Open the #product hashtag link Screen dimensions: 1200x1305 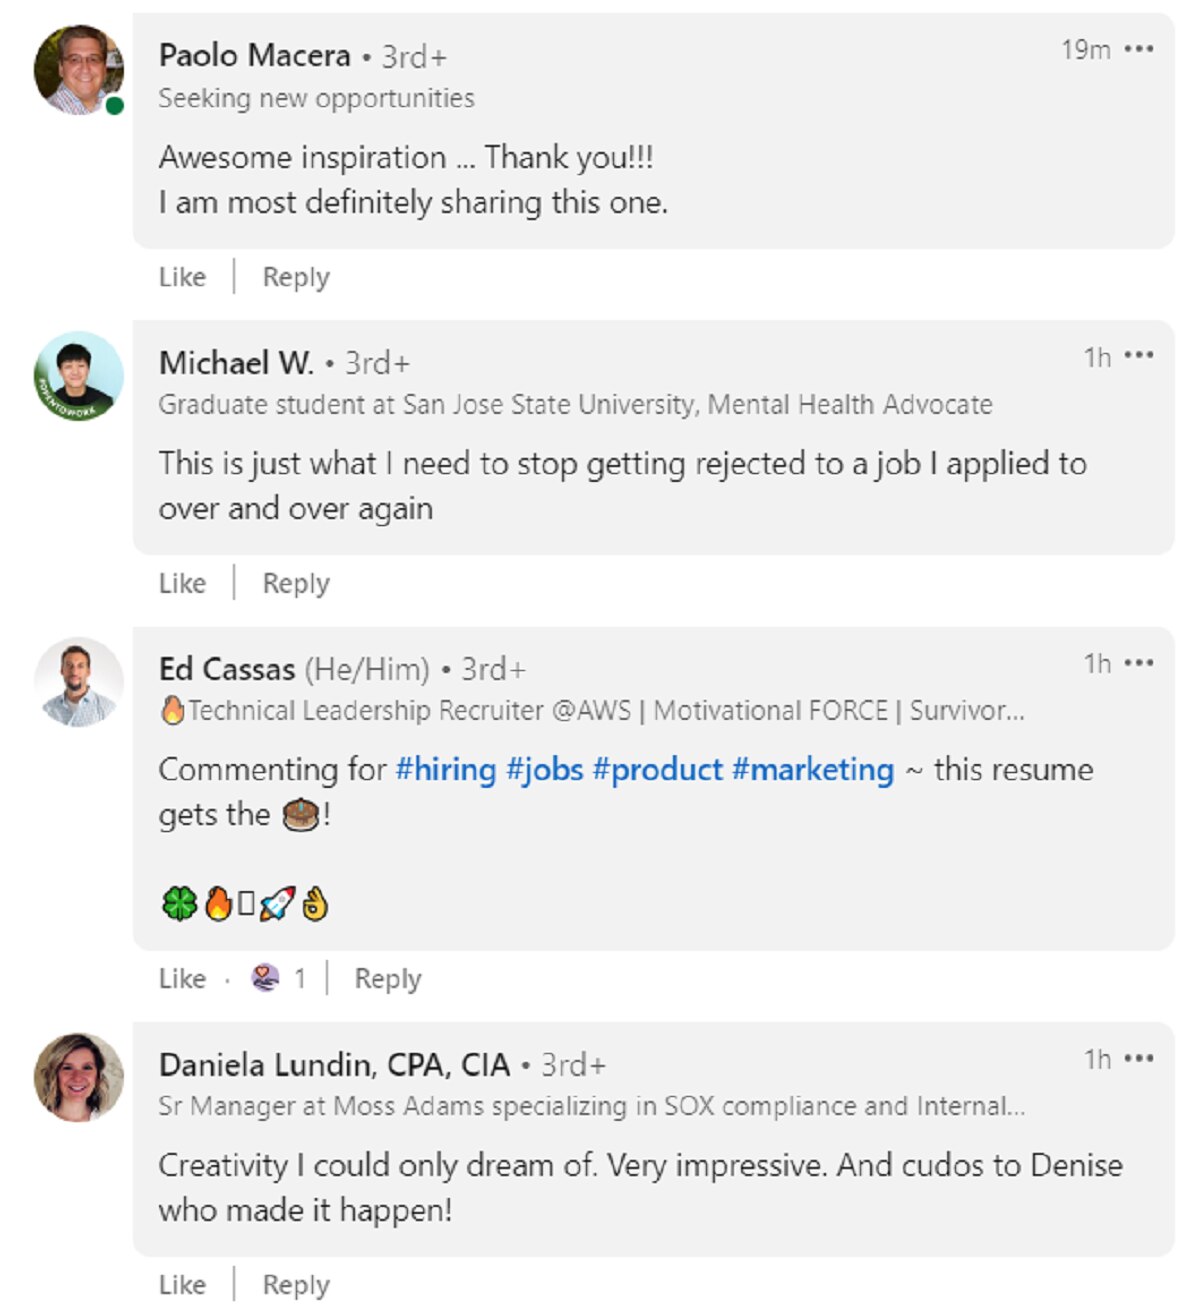pos(657,769)
